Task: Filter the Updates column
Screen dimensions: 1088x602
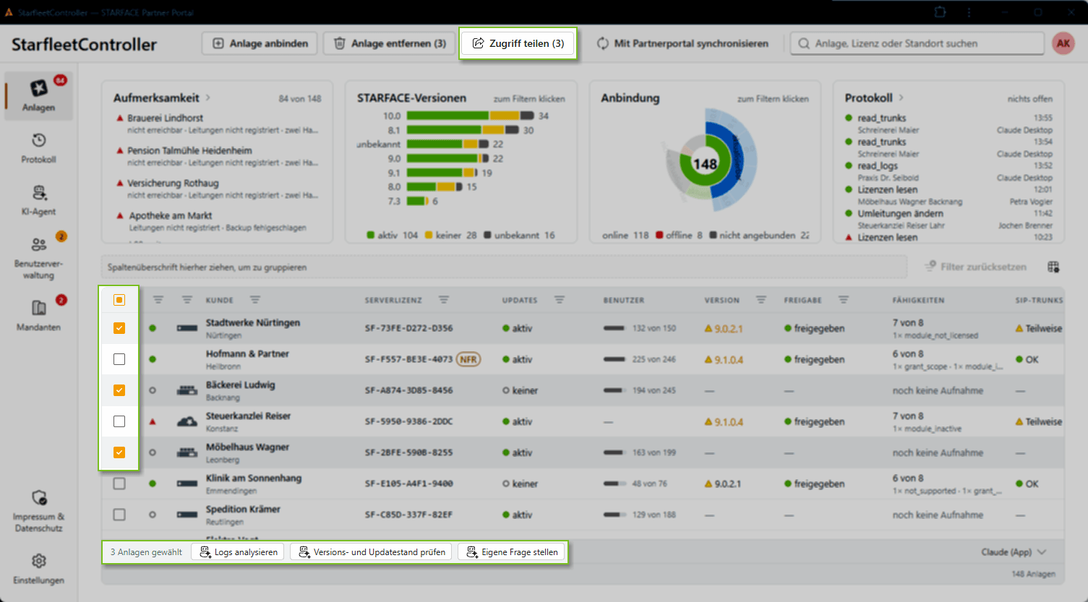Action: (x=559, y=300)
